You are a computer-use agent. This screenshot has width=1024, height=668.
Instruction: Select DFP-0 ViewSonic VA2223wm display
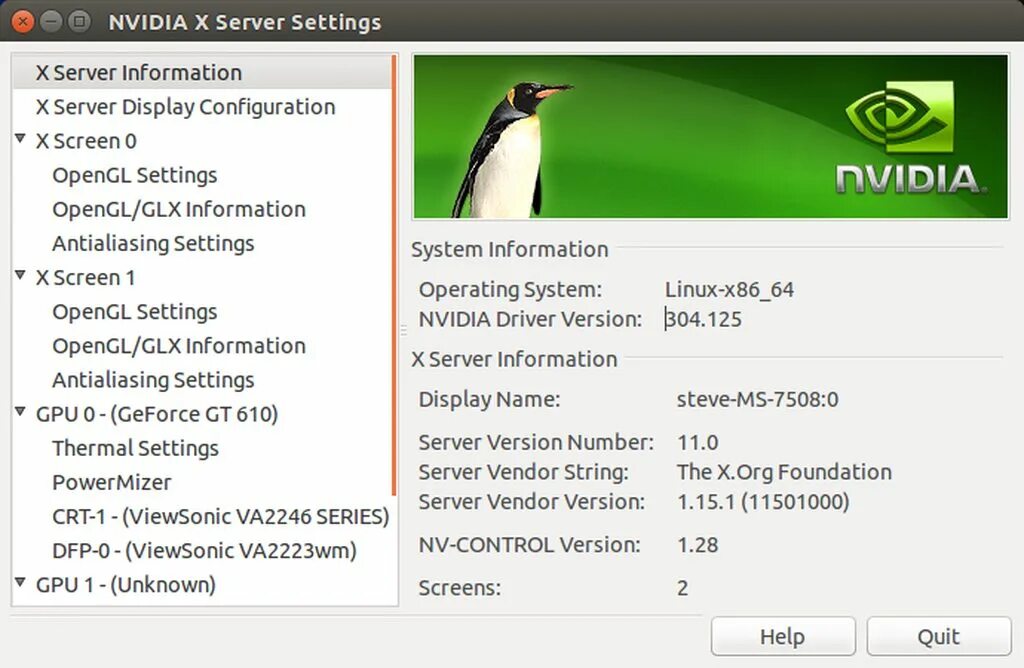(x=204, y=550)
